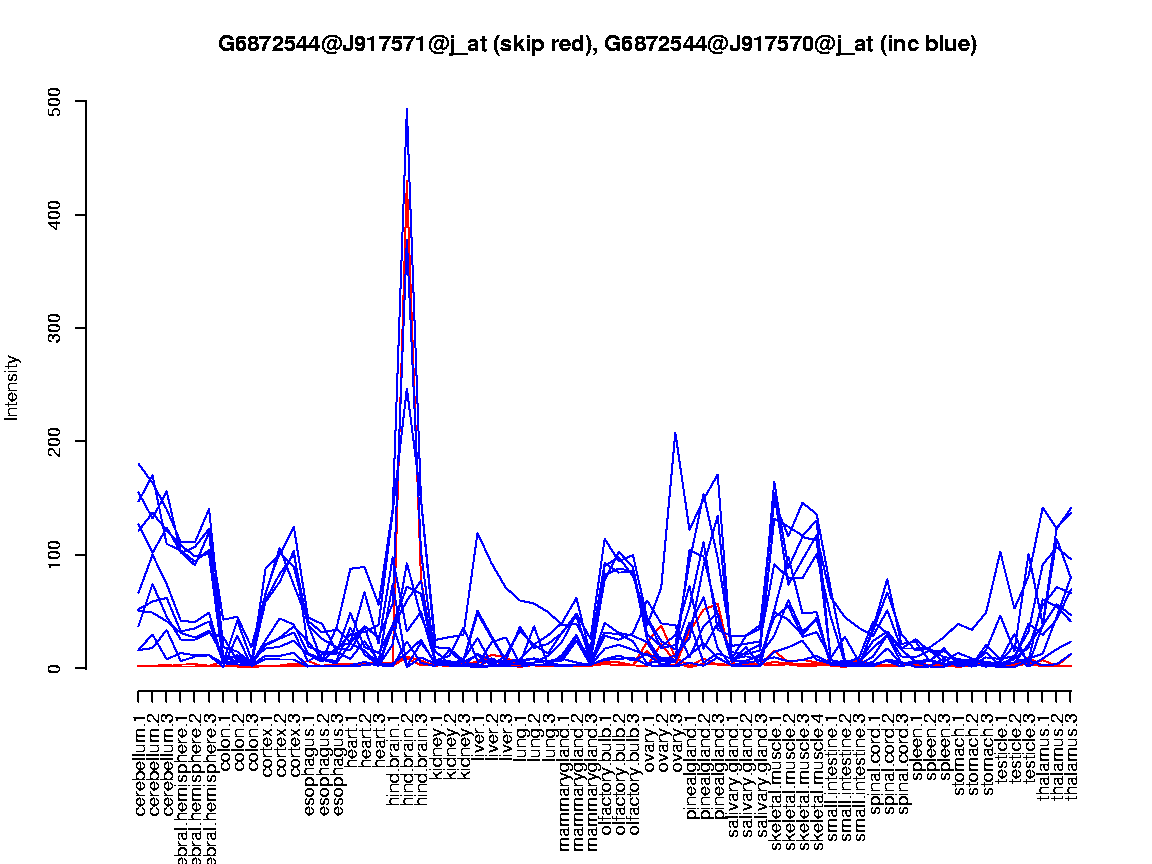Click the 500 tick label on y-axis
The width and height of the screenshot is (1152, 864).
[54, 102]
